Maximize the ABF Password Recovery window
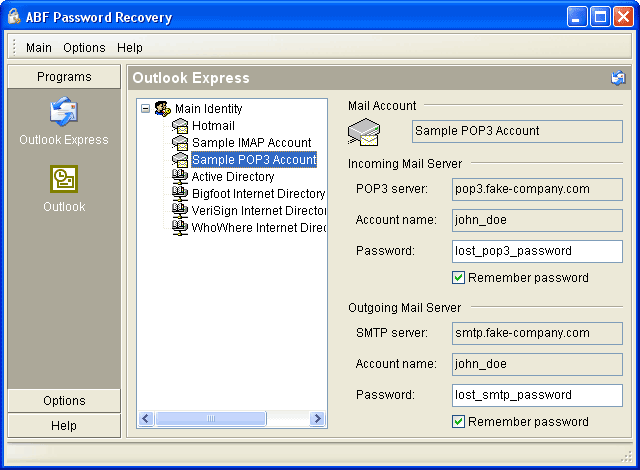640x470 pixels. coord(600,17)
